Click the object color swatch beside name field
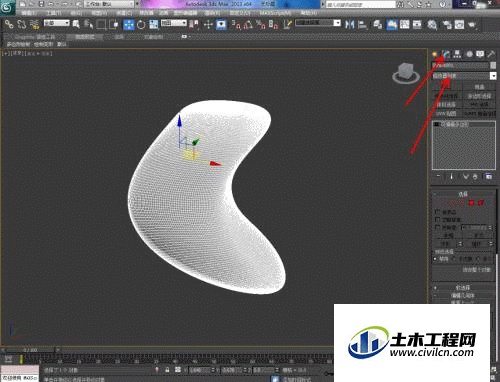The height and width of the screenshot is (382, 500). (x=493, y=65)
